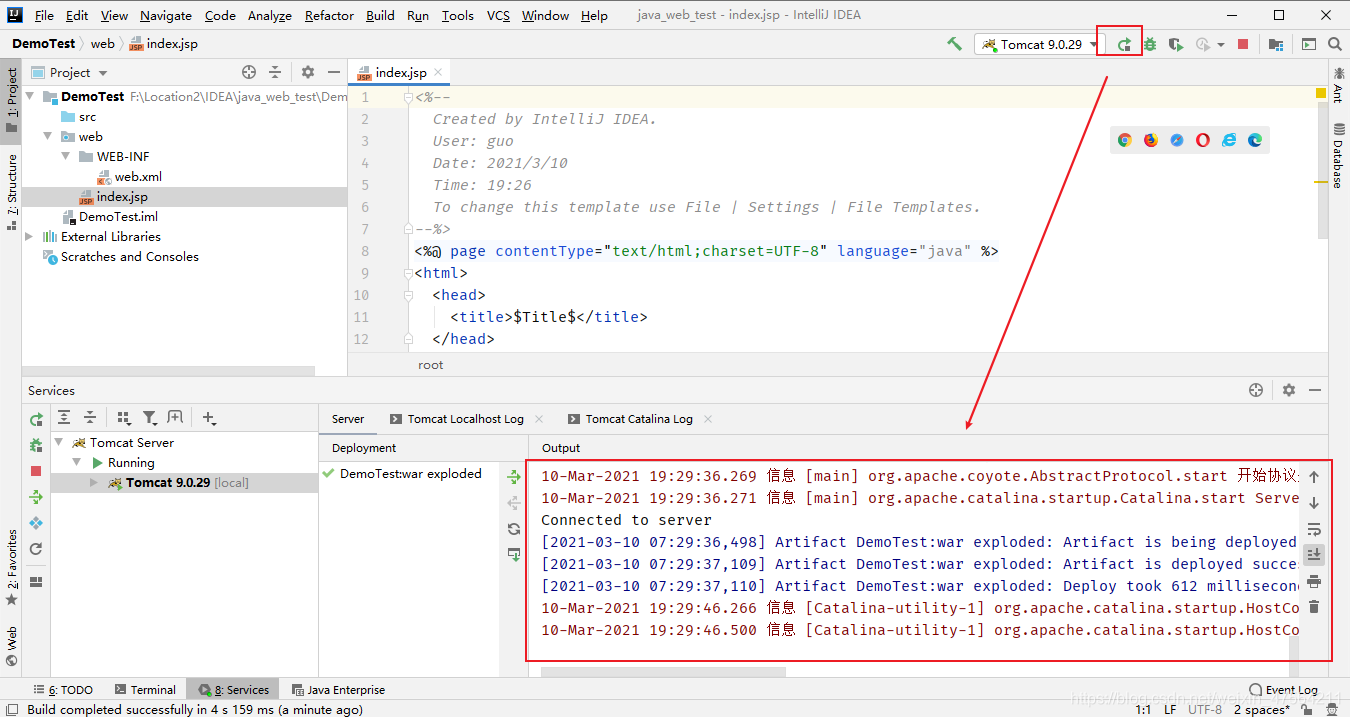Click the Run Anything icon in the toolbar
Image resolution: width=1350 pixels, height=717 pixels.
1308,44
